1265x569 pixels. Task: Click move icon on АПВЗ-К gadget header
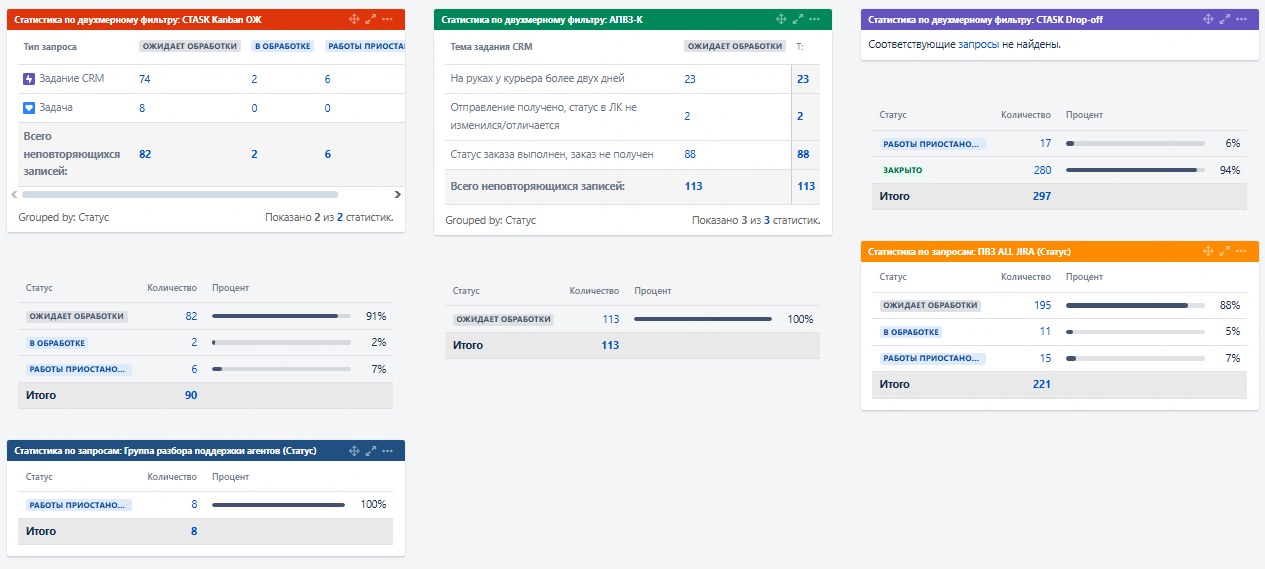tap(781, 19)
